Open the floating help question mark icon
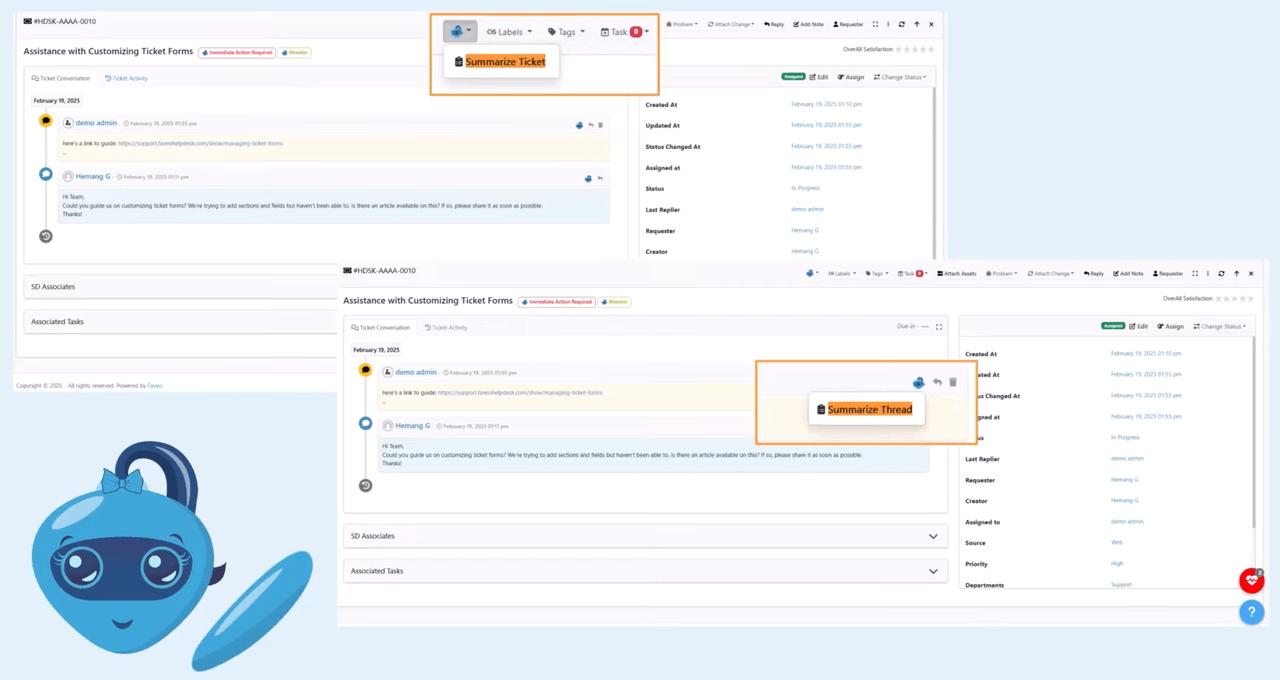The height and width of the screenshot is (680, 1280). click(x=1251, y=612)
